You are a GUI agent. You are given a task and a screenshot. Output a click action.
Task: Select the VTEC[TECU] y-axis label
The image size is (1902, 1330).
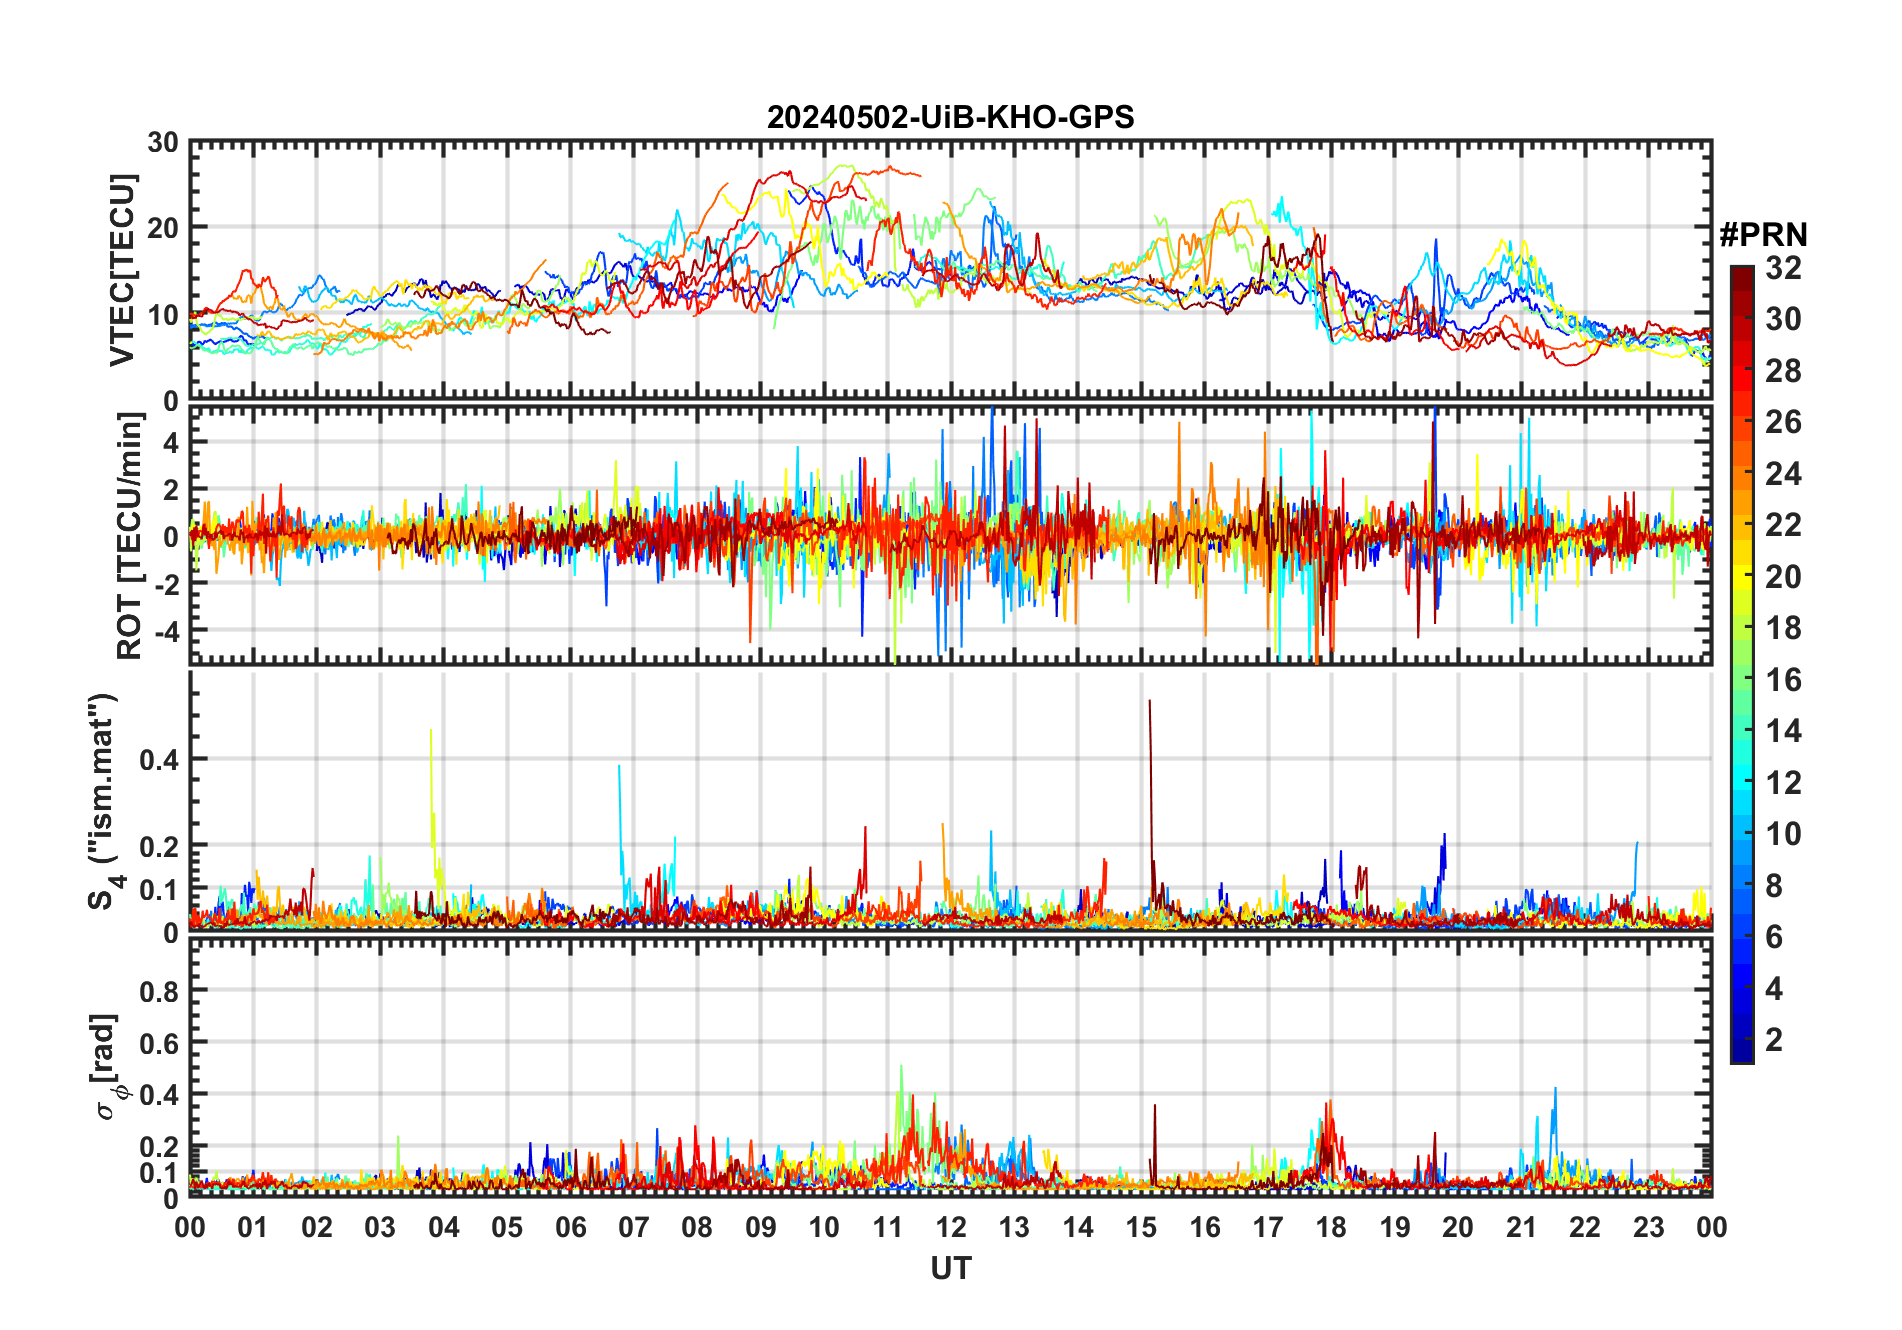coord(122,270)
